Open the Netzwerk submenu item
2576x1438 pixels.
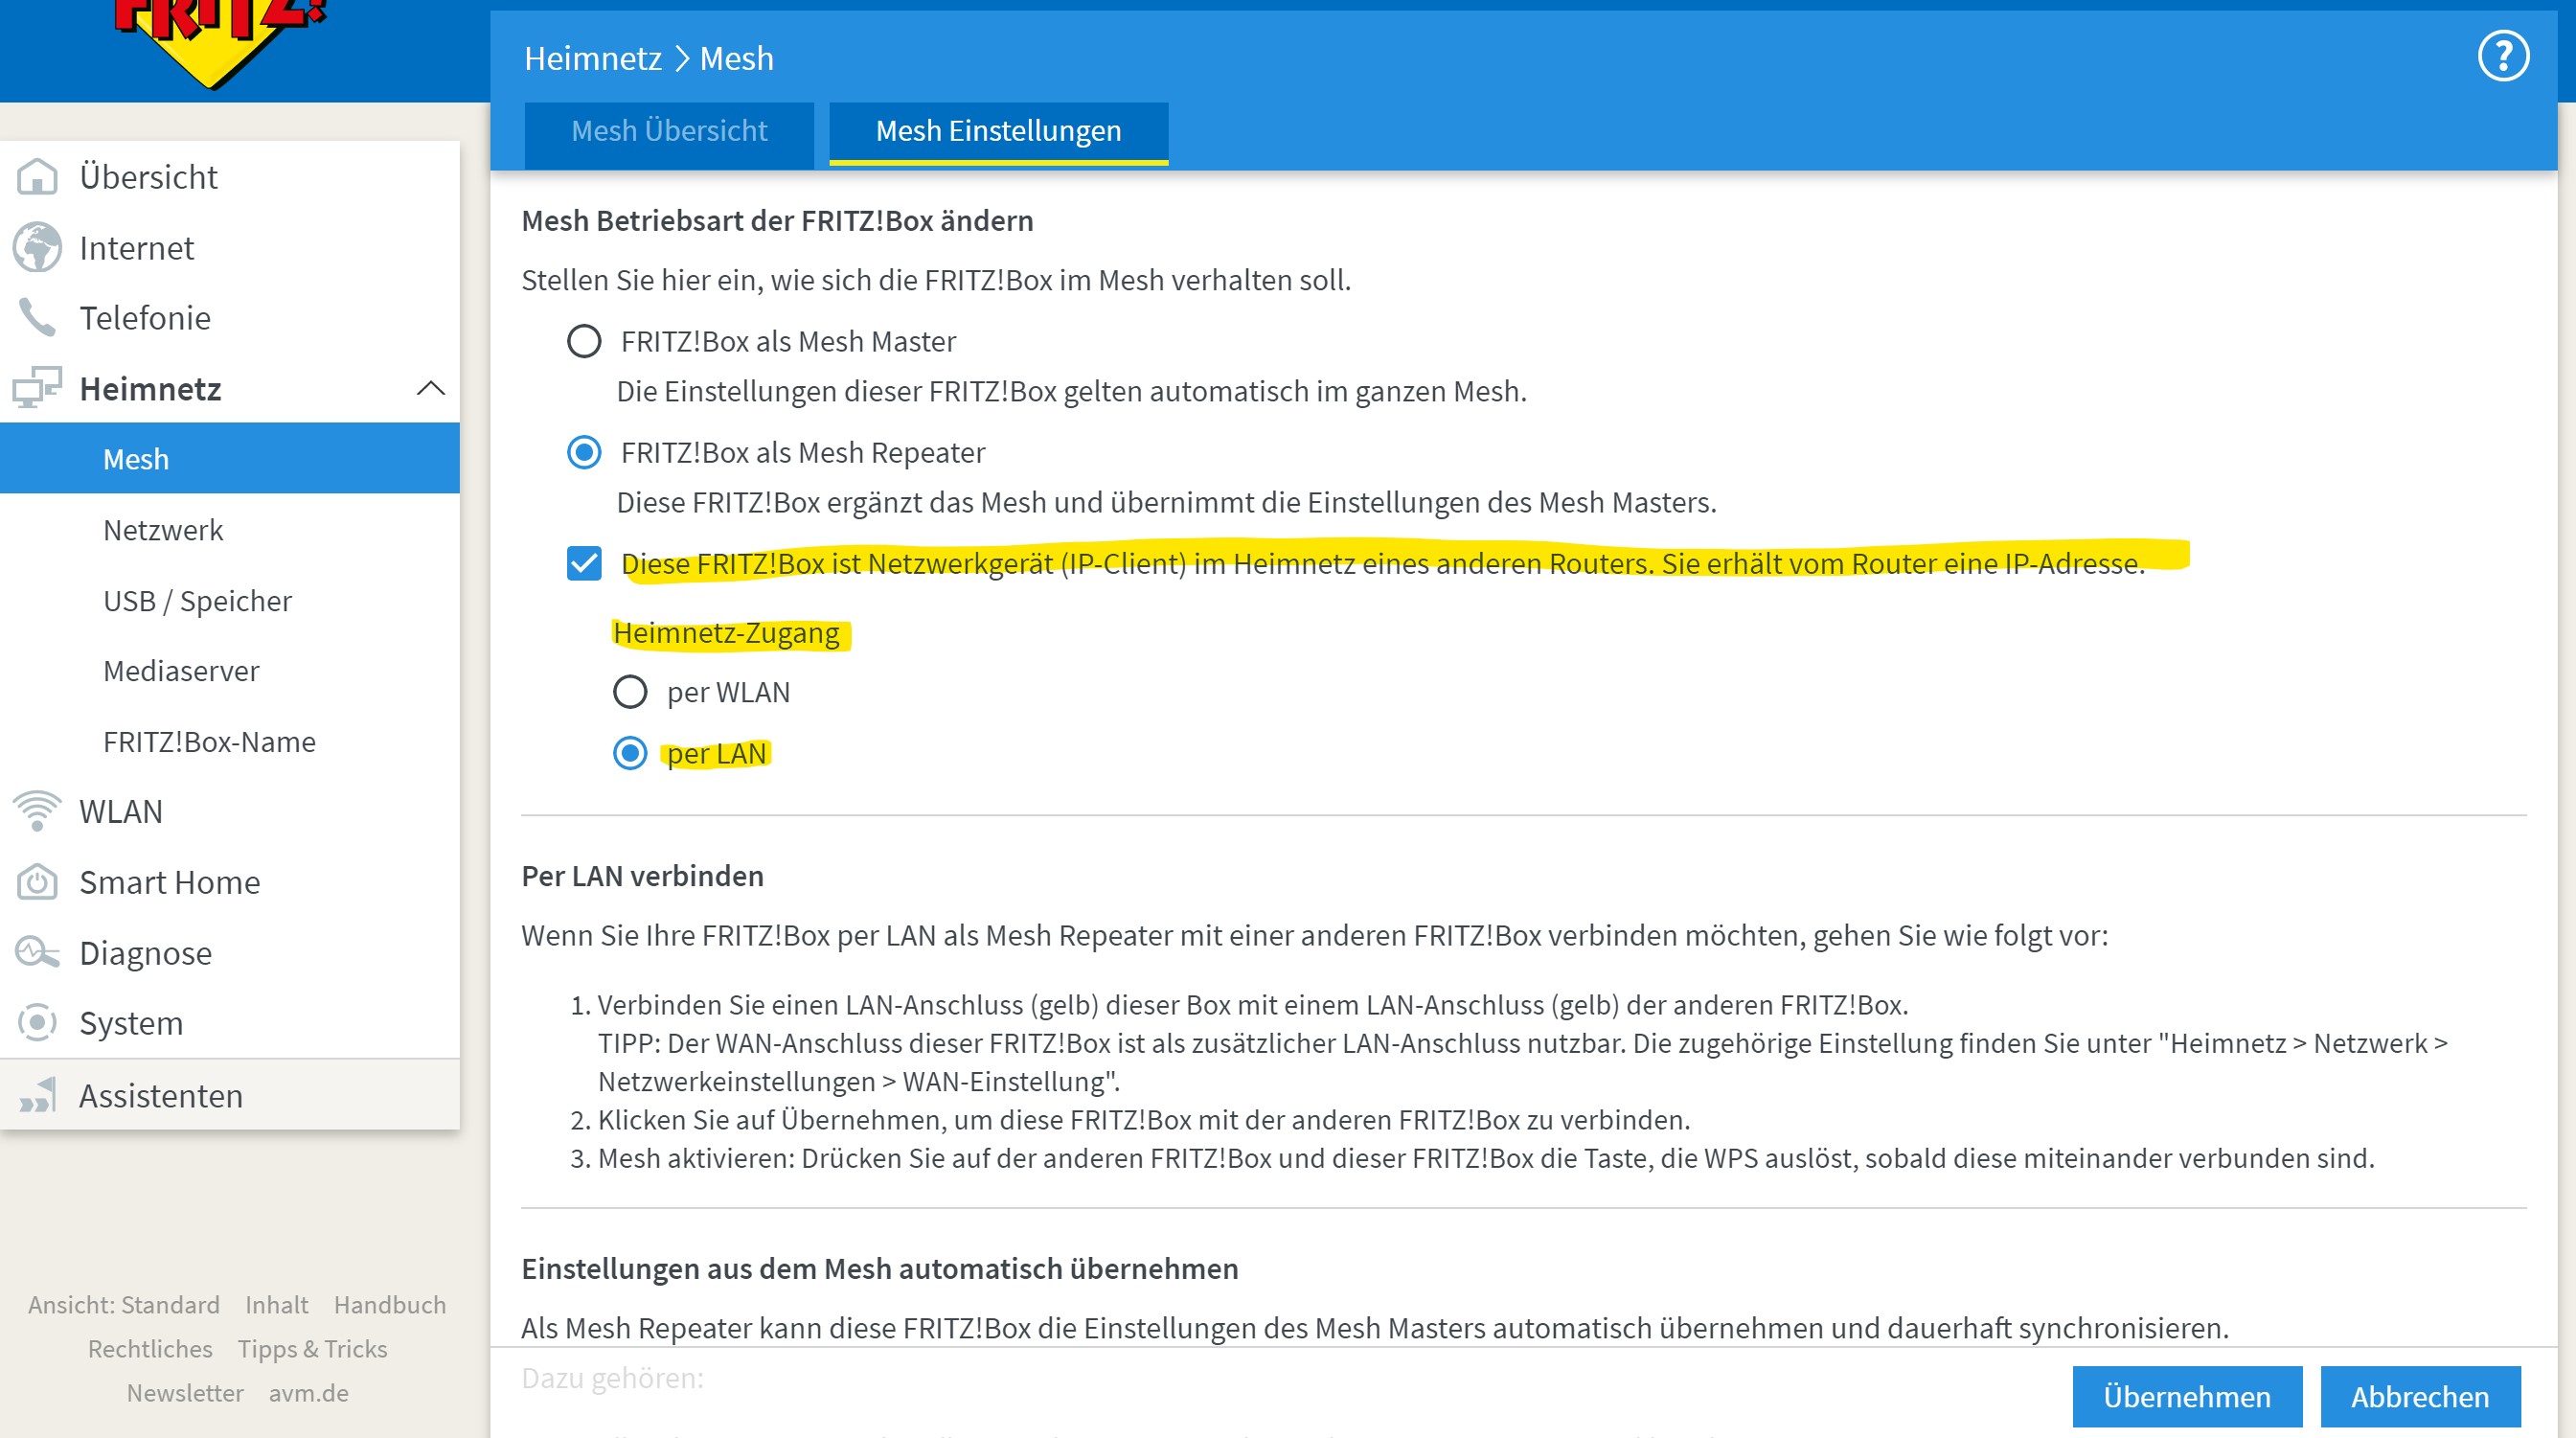pos(163,530)
